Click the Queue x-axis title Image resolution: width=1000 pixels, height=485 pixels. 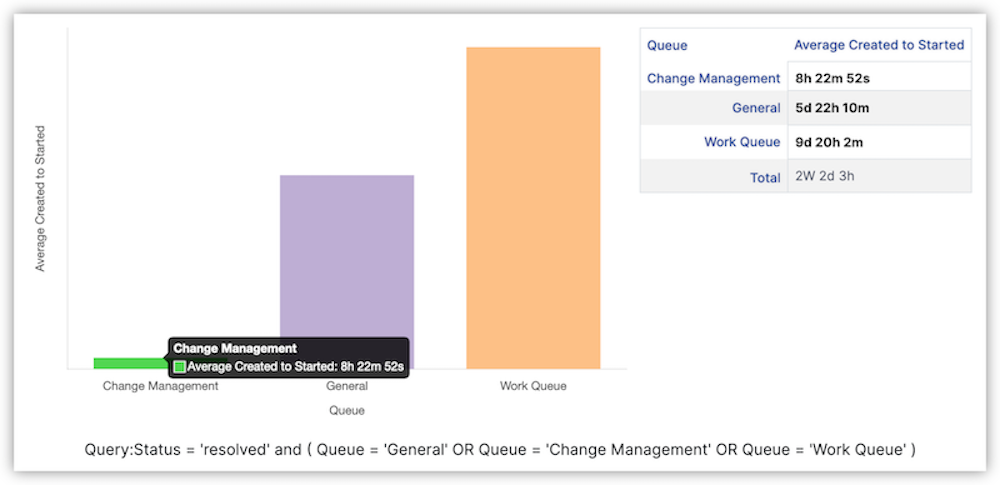[x=347, y=410]
